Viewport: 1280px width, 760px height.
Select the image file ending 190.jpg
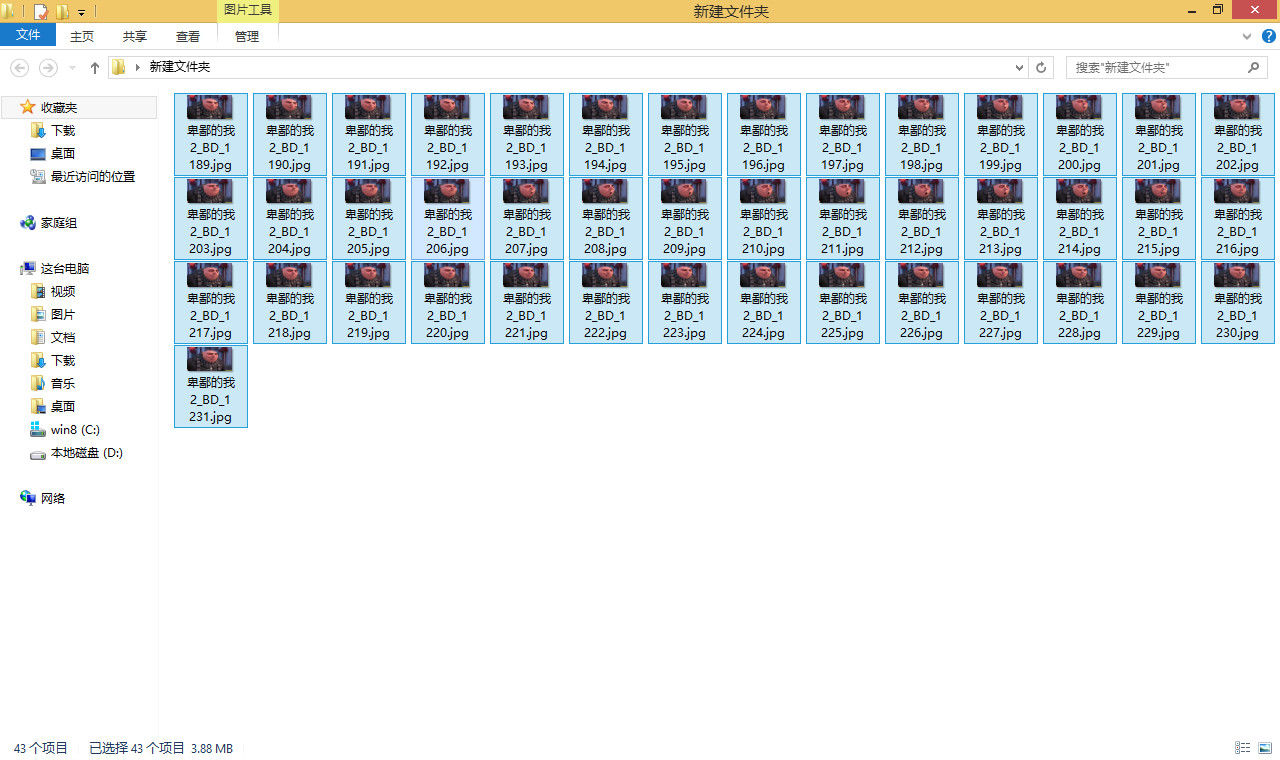tap(290, 135)
